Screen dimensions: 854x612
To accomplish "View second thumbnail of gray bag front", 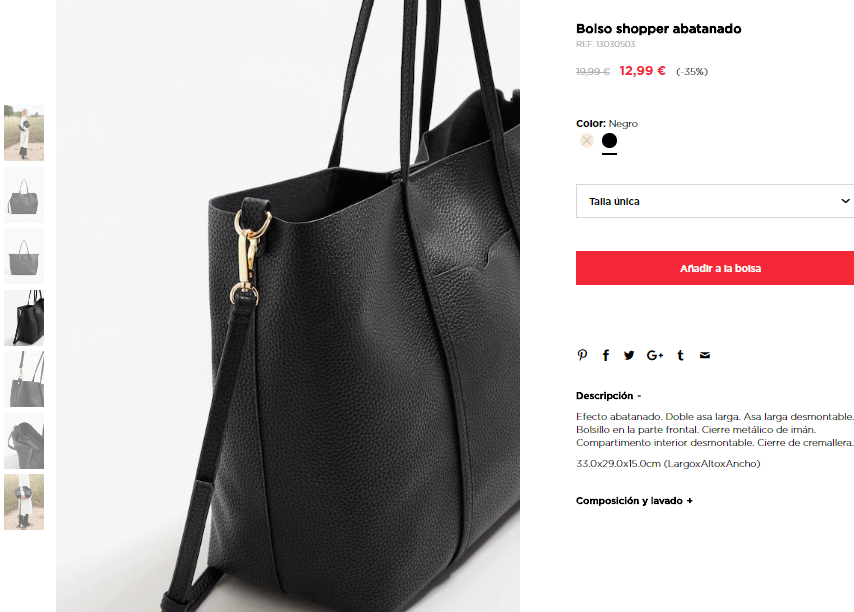I will (24, 194).
